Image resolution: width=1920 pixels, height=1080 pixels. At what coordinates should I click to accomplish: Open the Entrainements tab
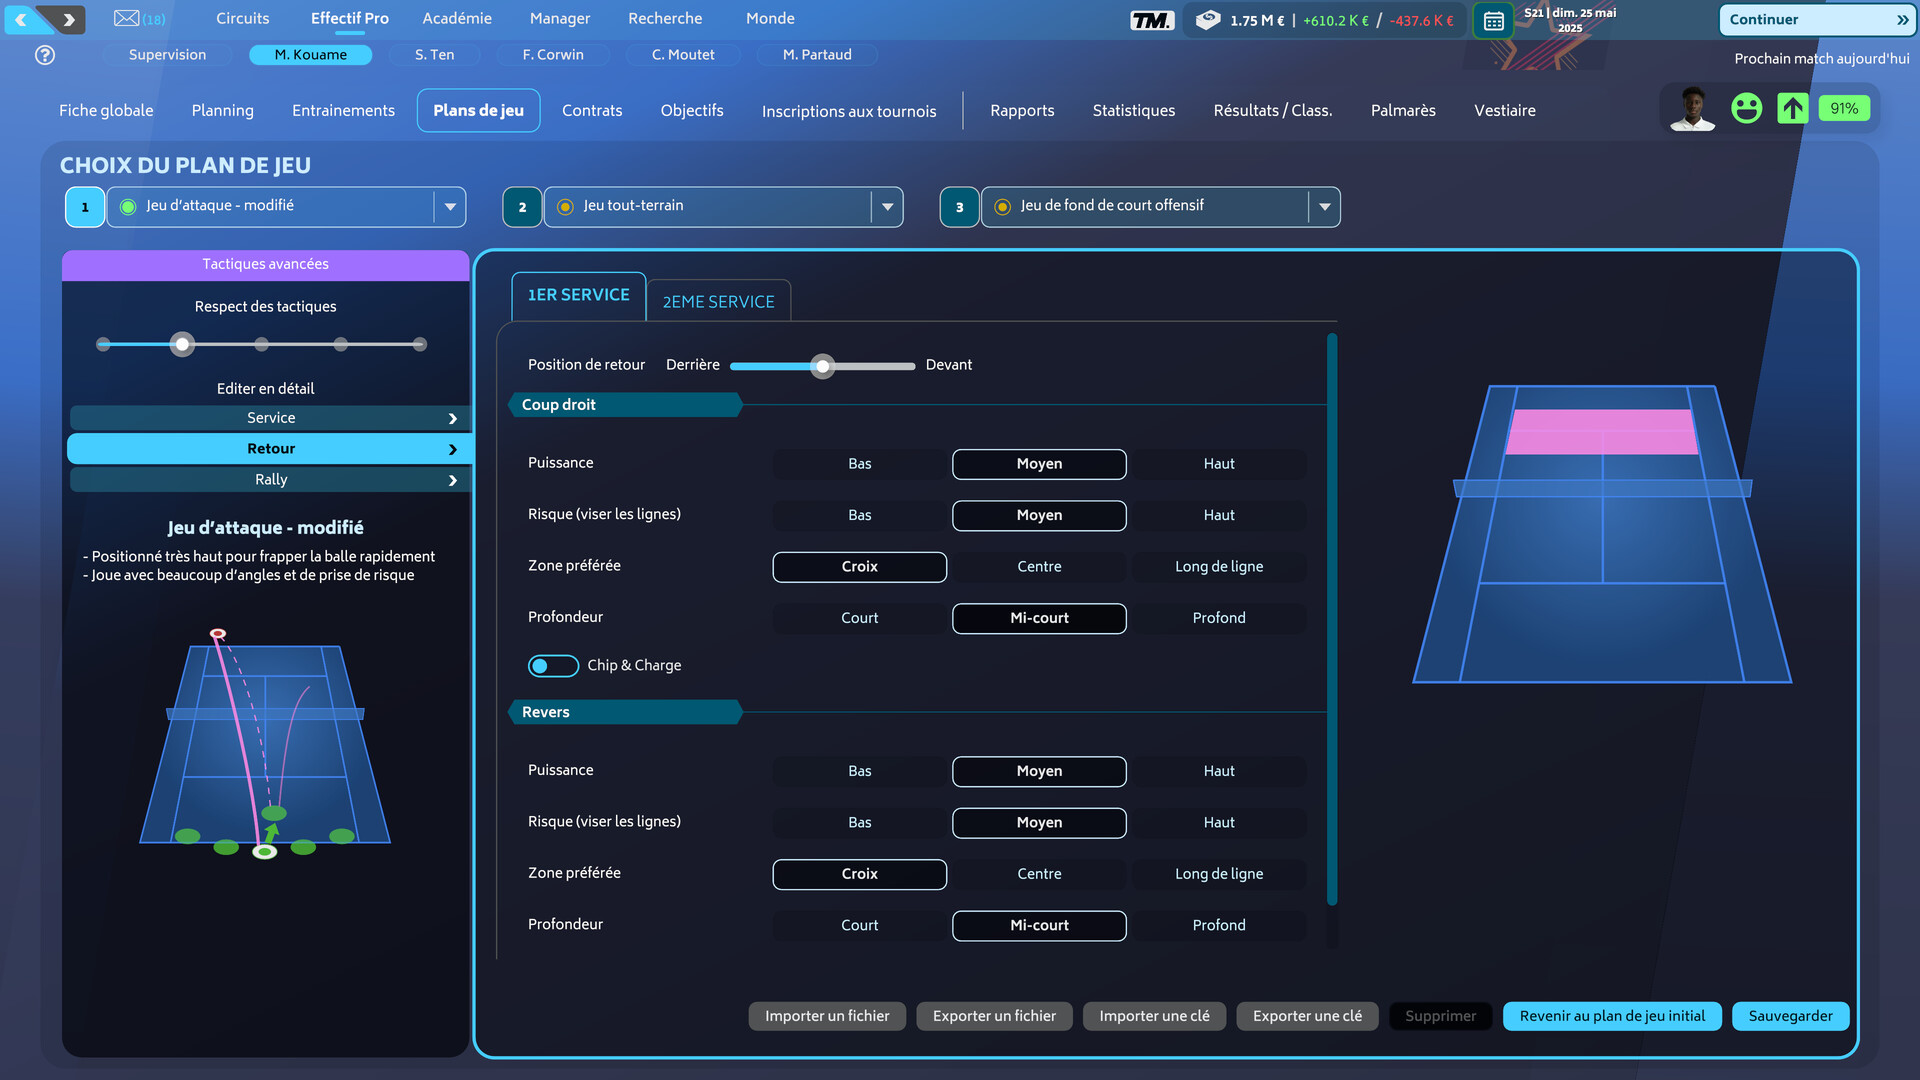point(343,111)
